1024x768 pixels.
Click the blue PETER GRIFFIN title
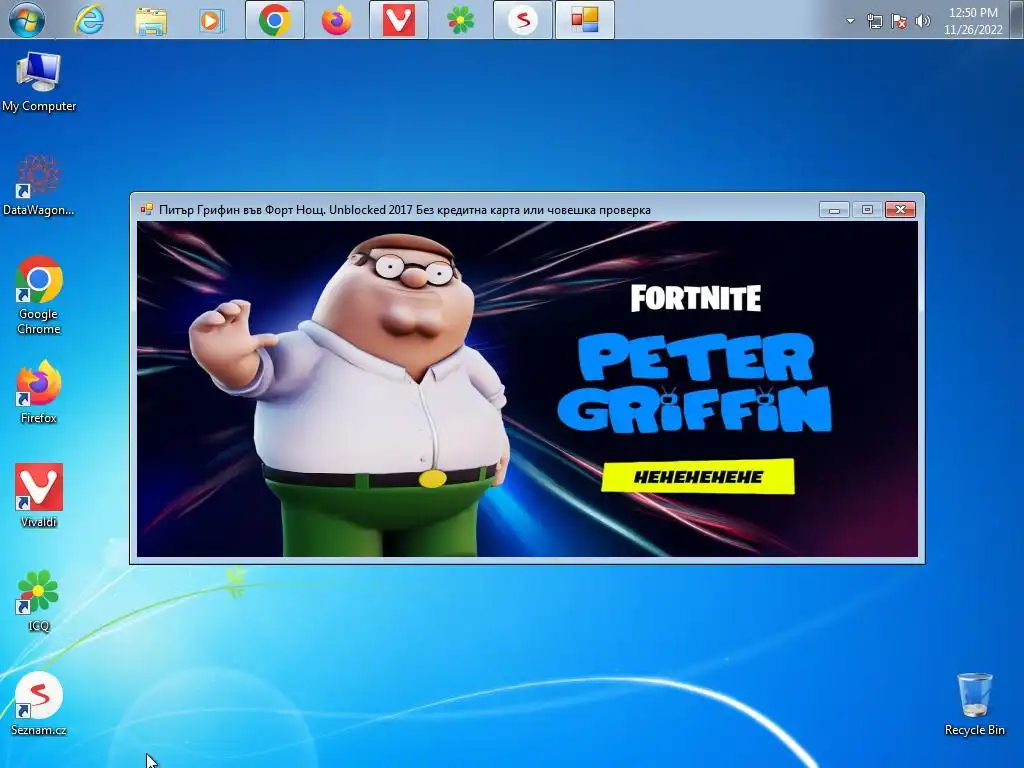tap(695, 383)
